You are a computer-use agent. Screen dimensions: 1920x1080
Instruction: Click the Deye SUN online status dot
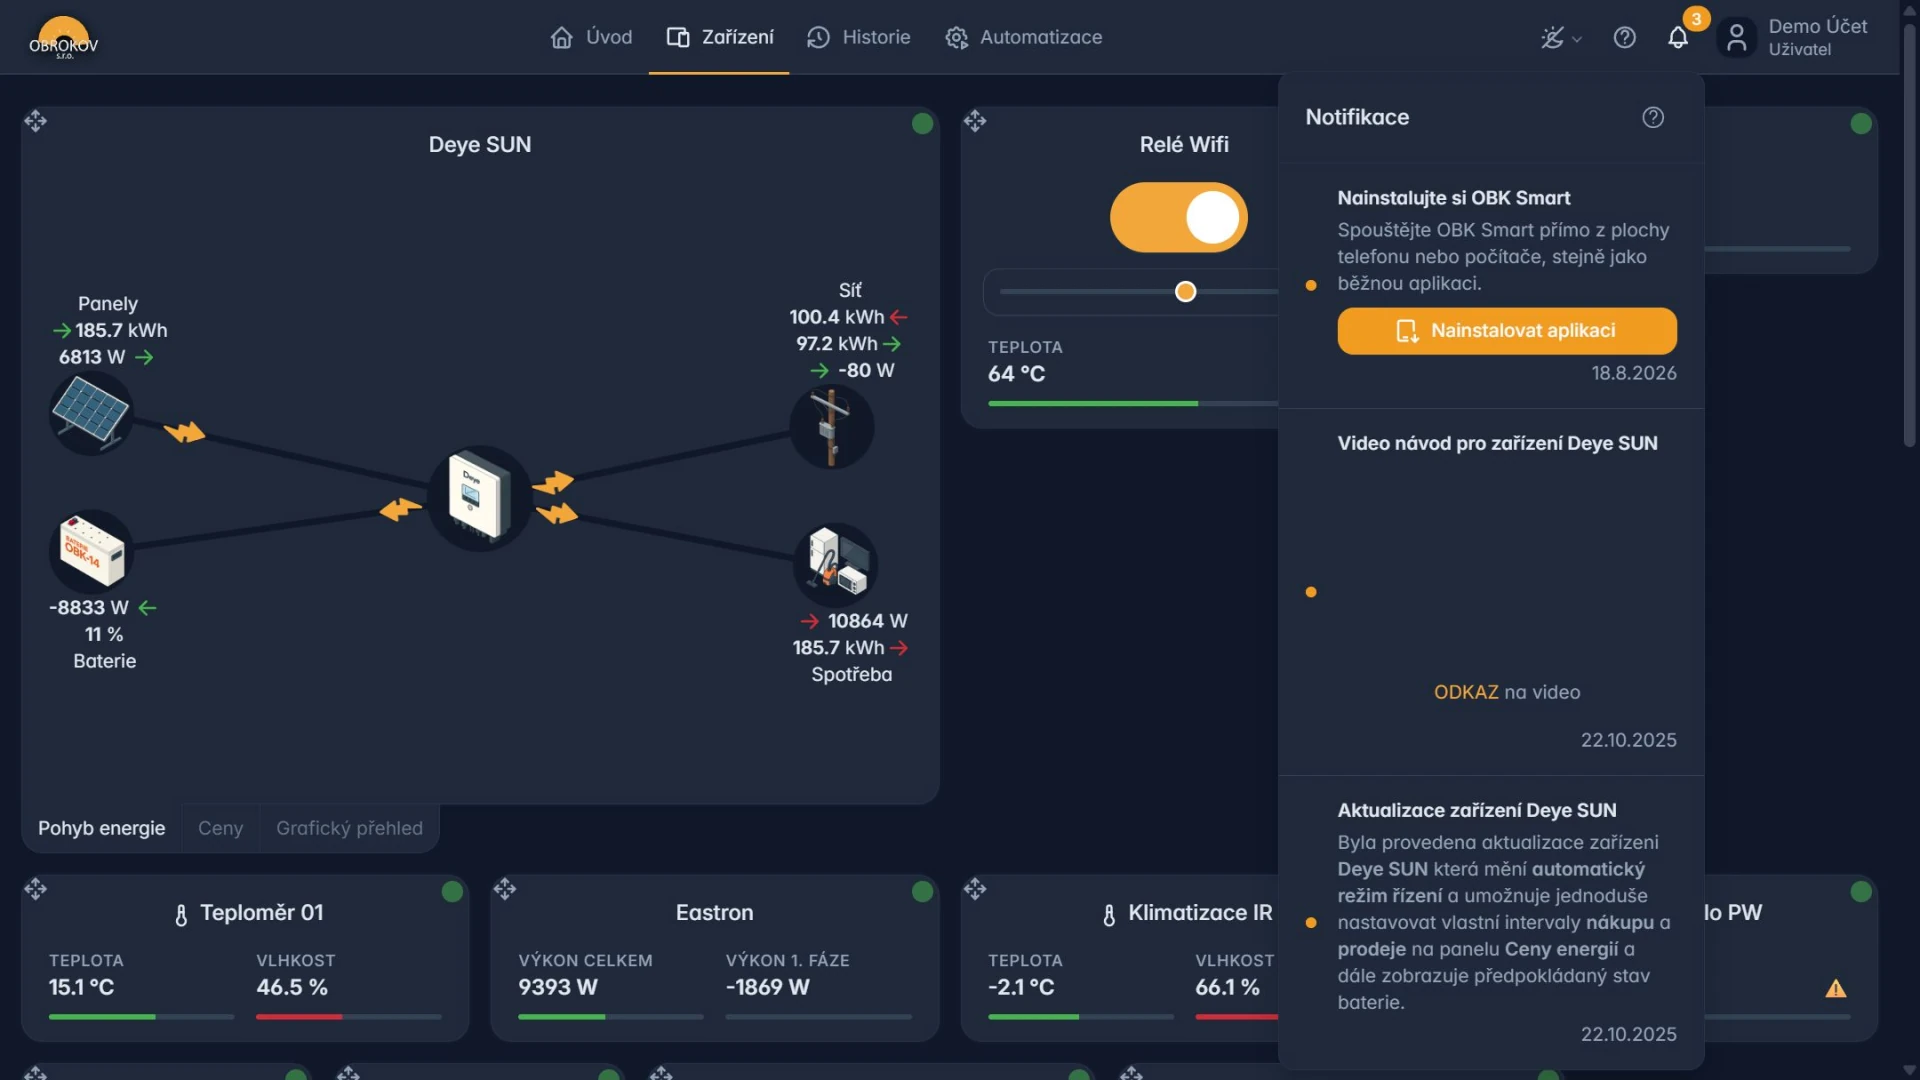pos(922,123)
